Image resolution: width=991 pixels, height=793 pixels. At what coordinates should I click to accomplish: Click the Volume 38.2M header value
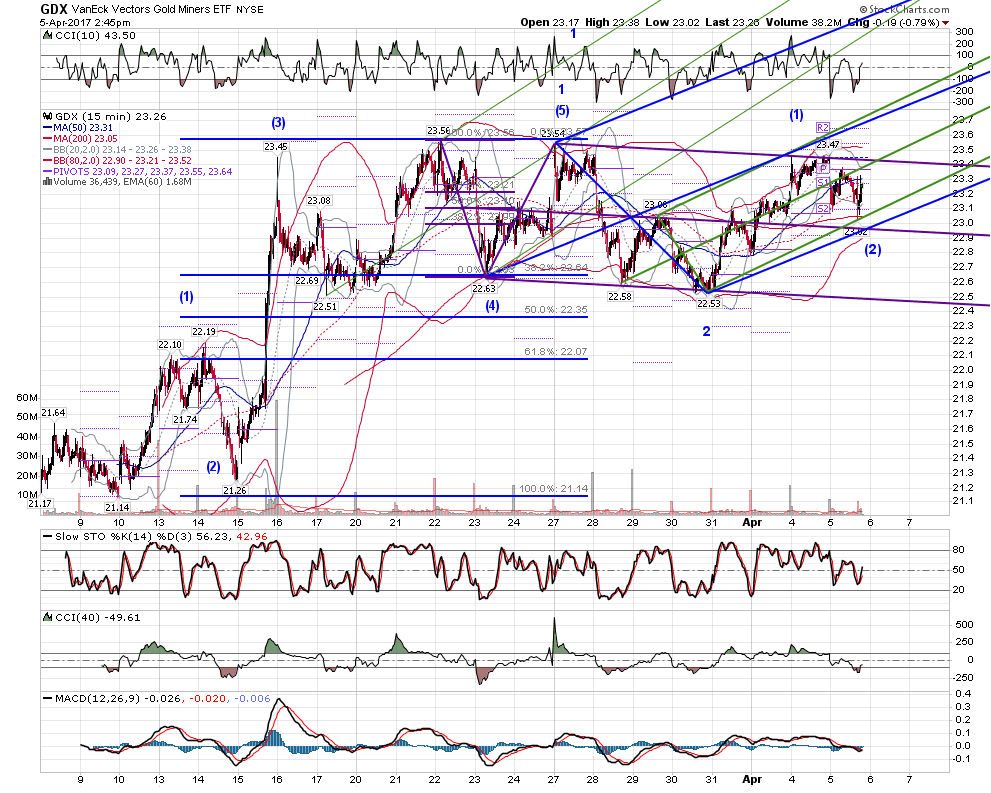click(804, 22)
